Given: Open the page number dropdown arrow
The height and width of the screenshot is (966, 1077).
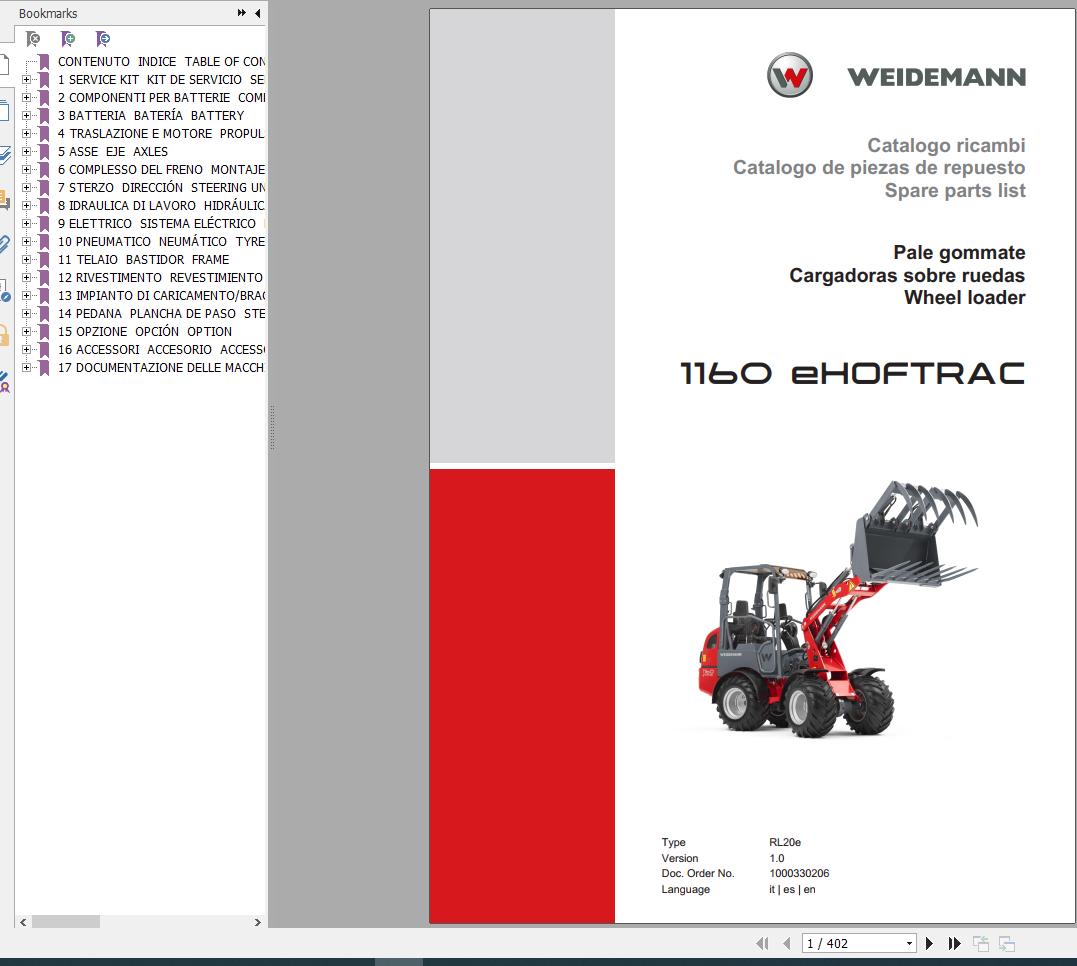Looking at the screenshot, I should [909, 943].
